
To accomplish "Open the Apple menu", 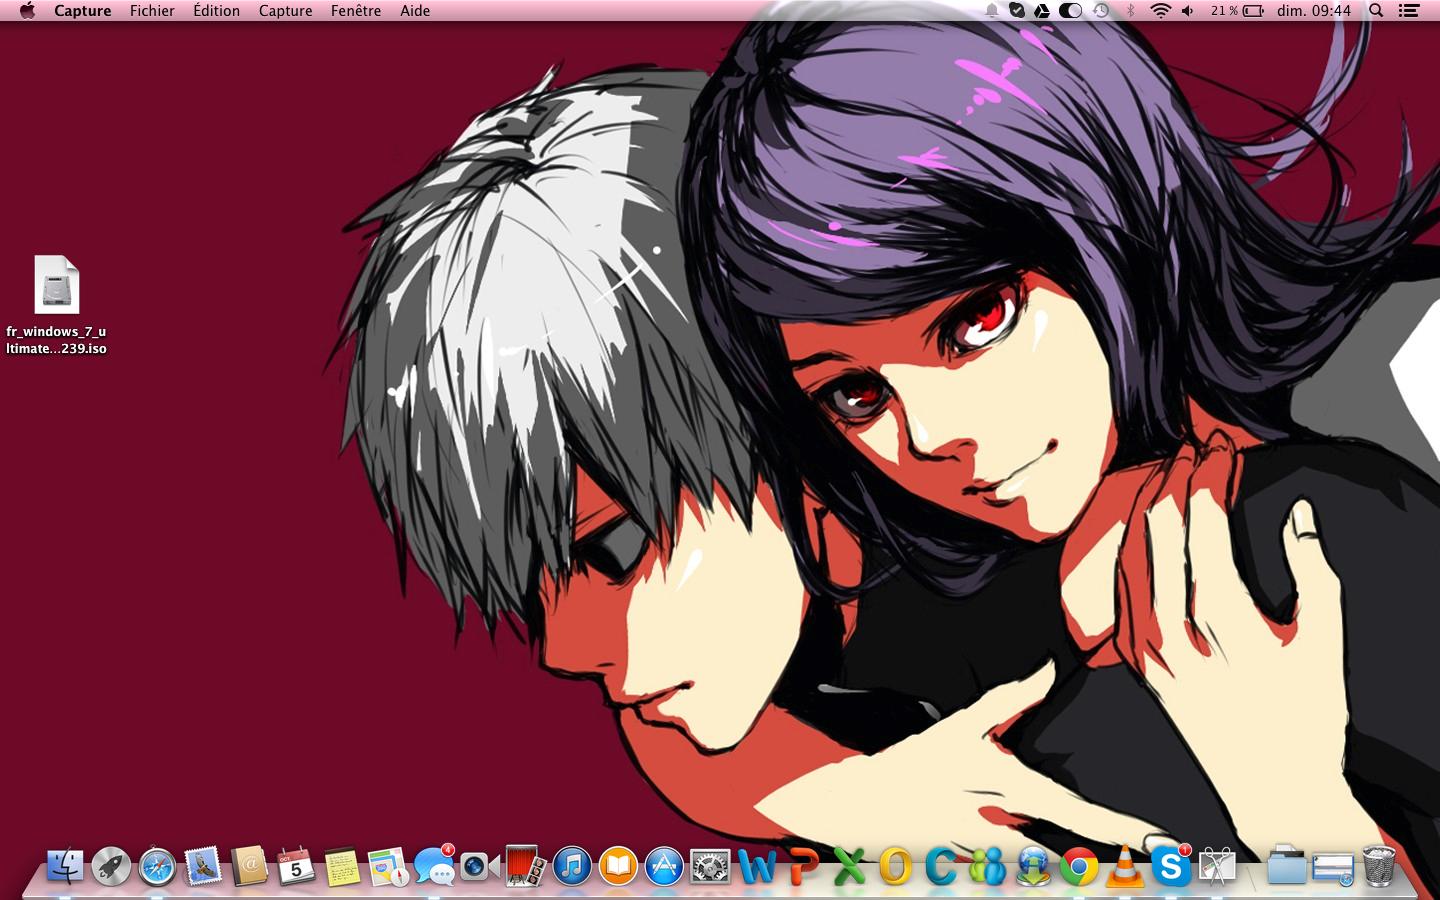I will [x=27, y=11].
